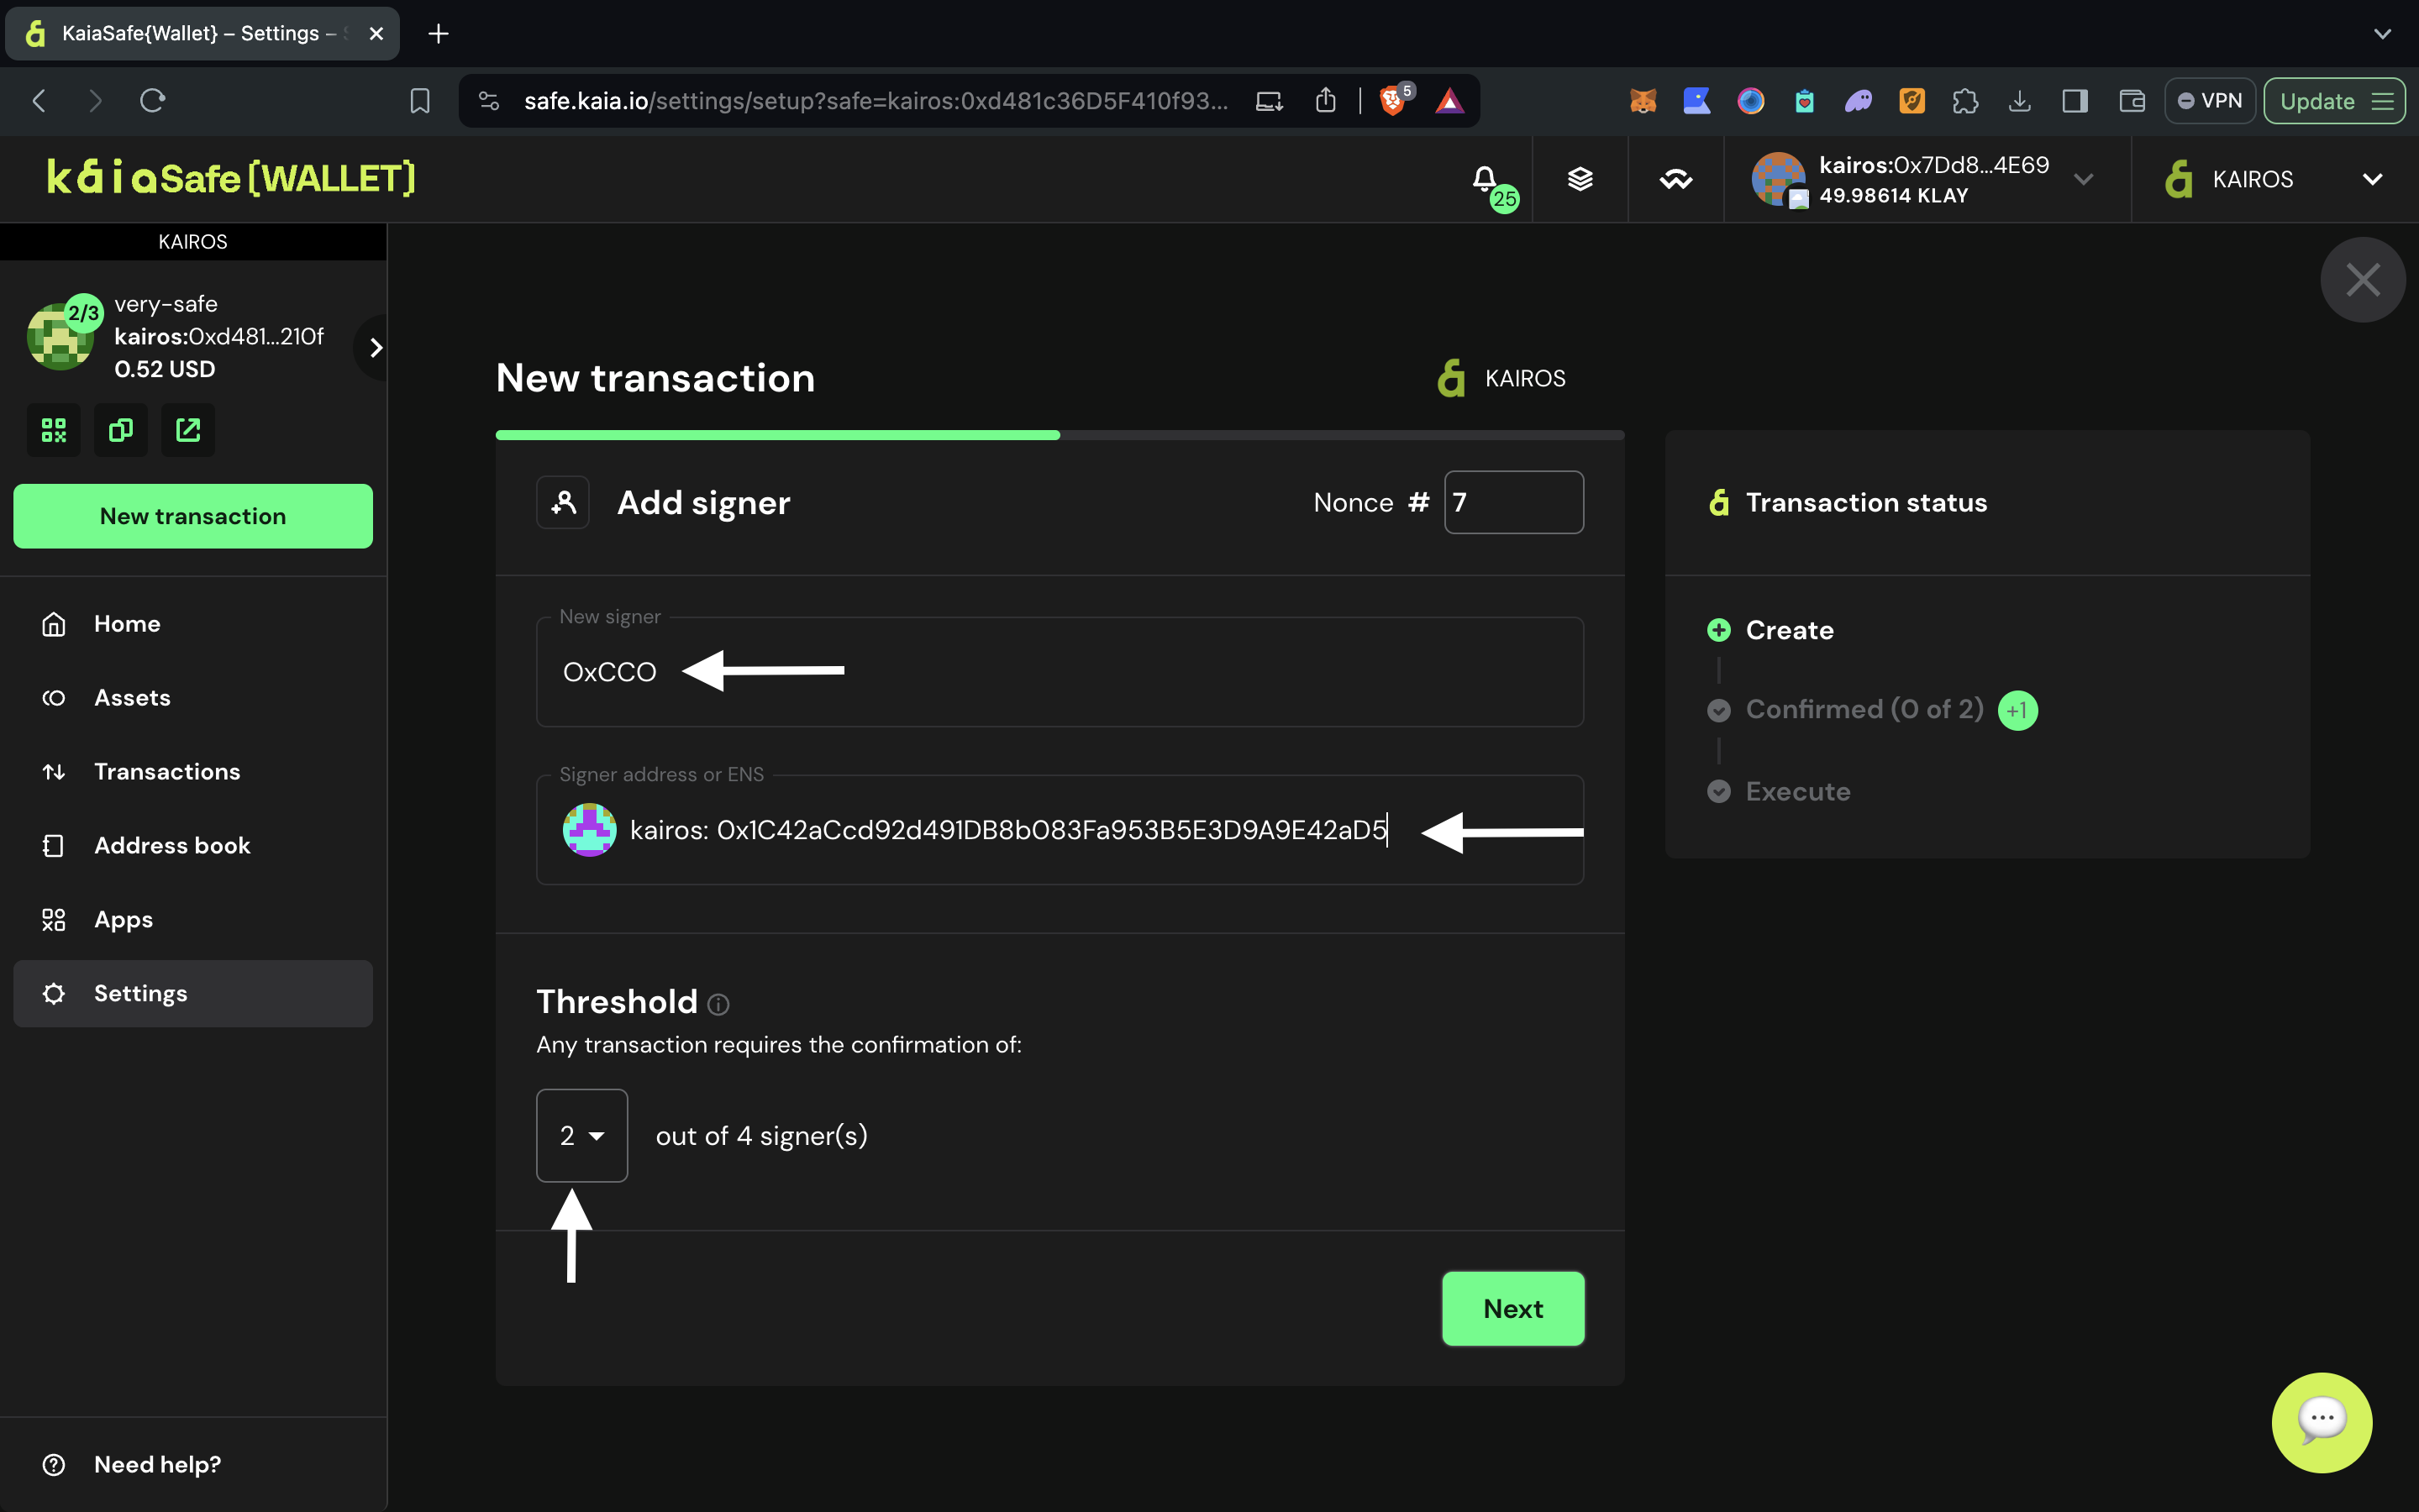Toggle the browser VPN button

click(x=2210, y=101)
